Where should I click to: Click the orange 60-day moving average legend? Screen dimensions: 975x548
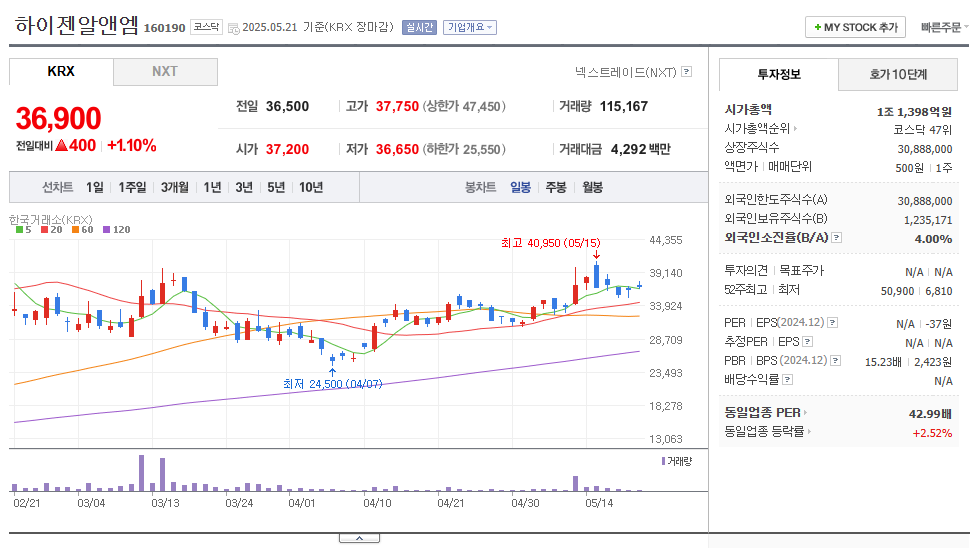pos(83,230)
